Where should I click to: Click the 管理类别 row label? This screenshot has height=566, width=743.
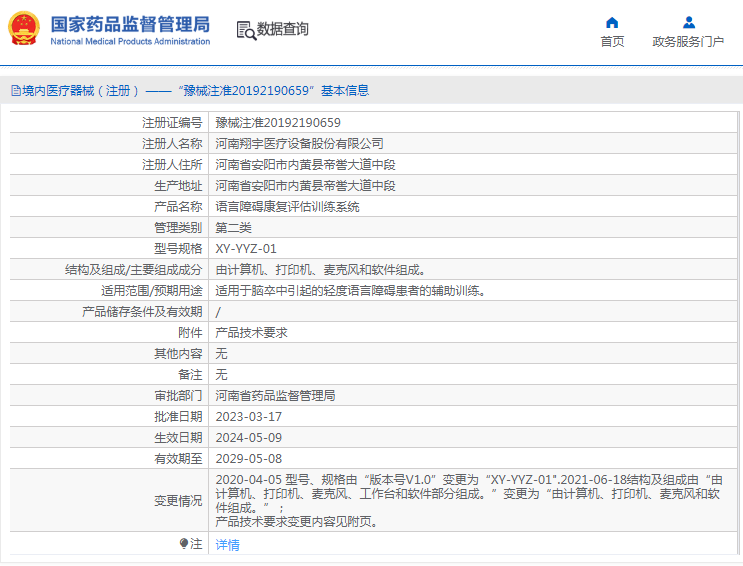click(178, 228)
